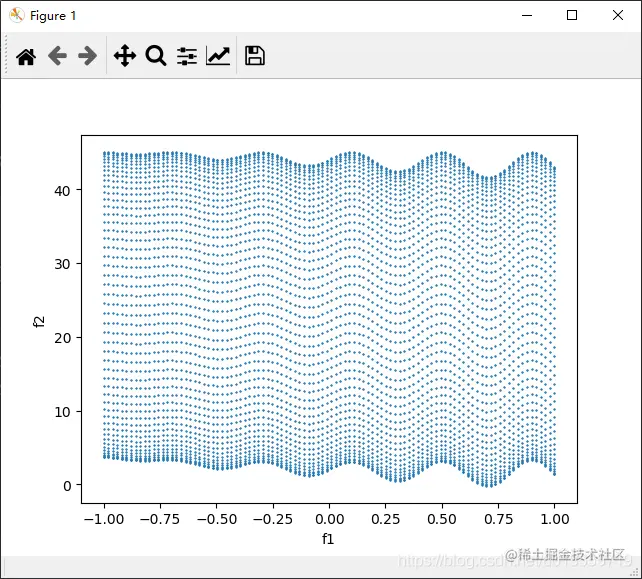Click the 0.50 x-axis tick label
The width and height of the screenshot is (642, 579).
(x=442, y=519)
